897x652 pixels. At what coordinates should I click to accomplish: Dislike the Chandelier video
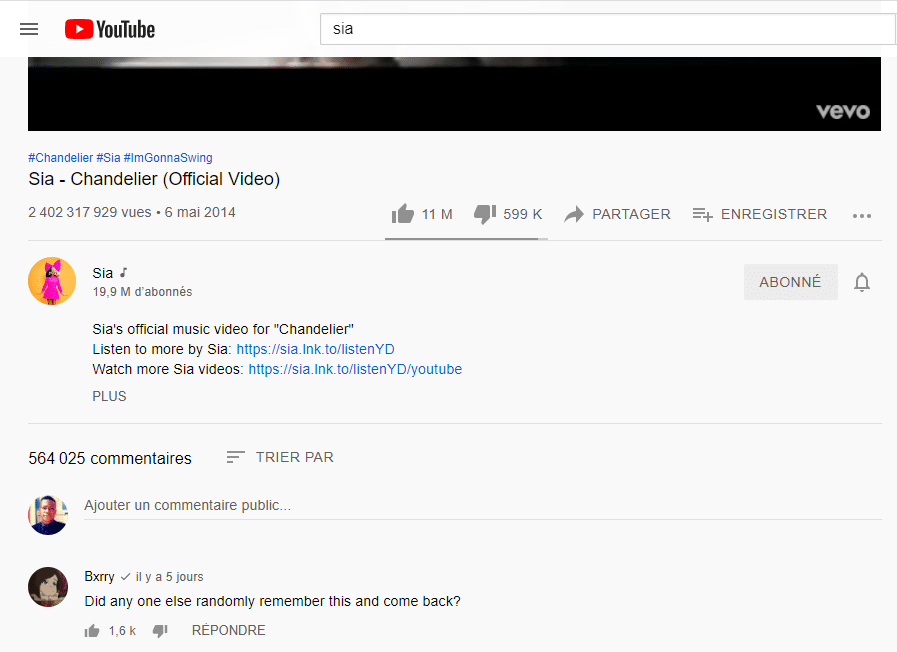click(x=485, y=214)
